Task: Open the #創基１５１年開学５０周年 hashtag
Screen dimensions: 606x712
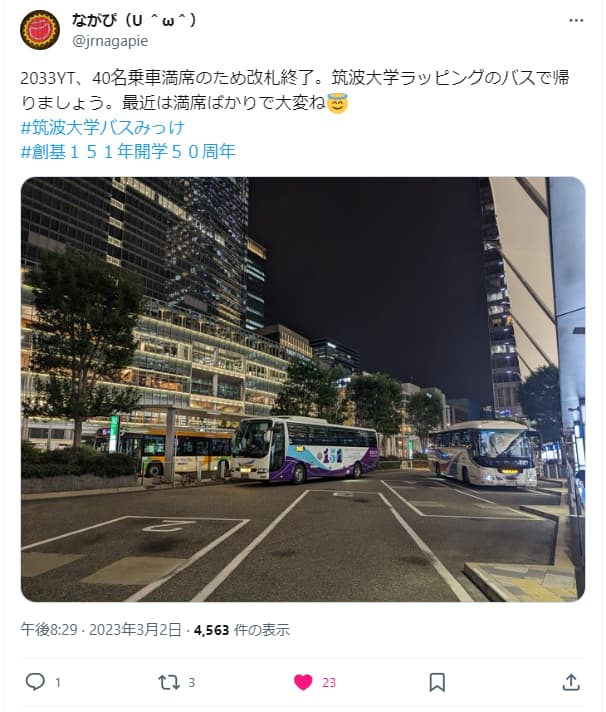Action: tap(128, 152)
